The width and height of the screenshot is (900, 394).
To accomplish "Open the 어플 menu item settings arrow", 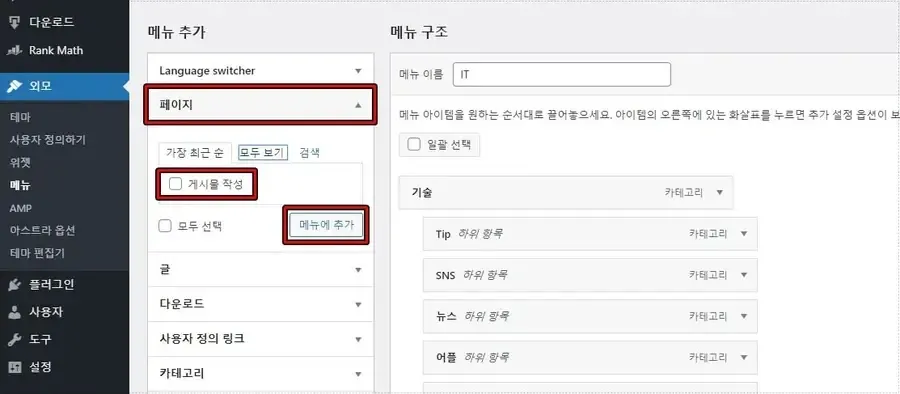I will (744, 357).
